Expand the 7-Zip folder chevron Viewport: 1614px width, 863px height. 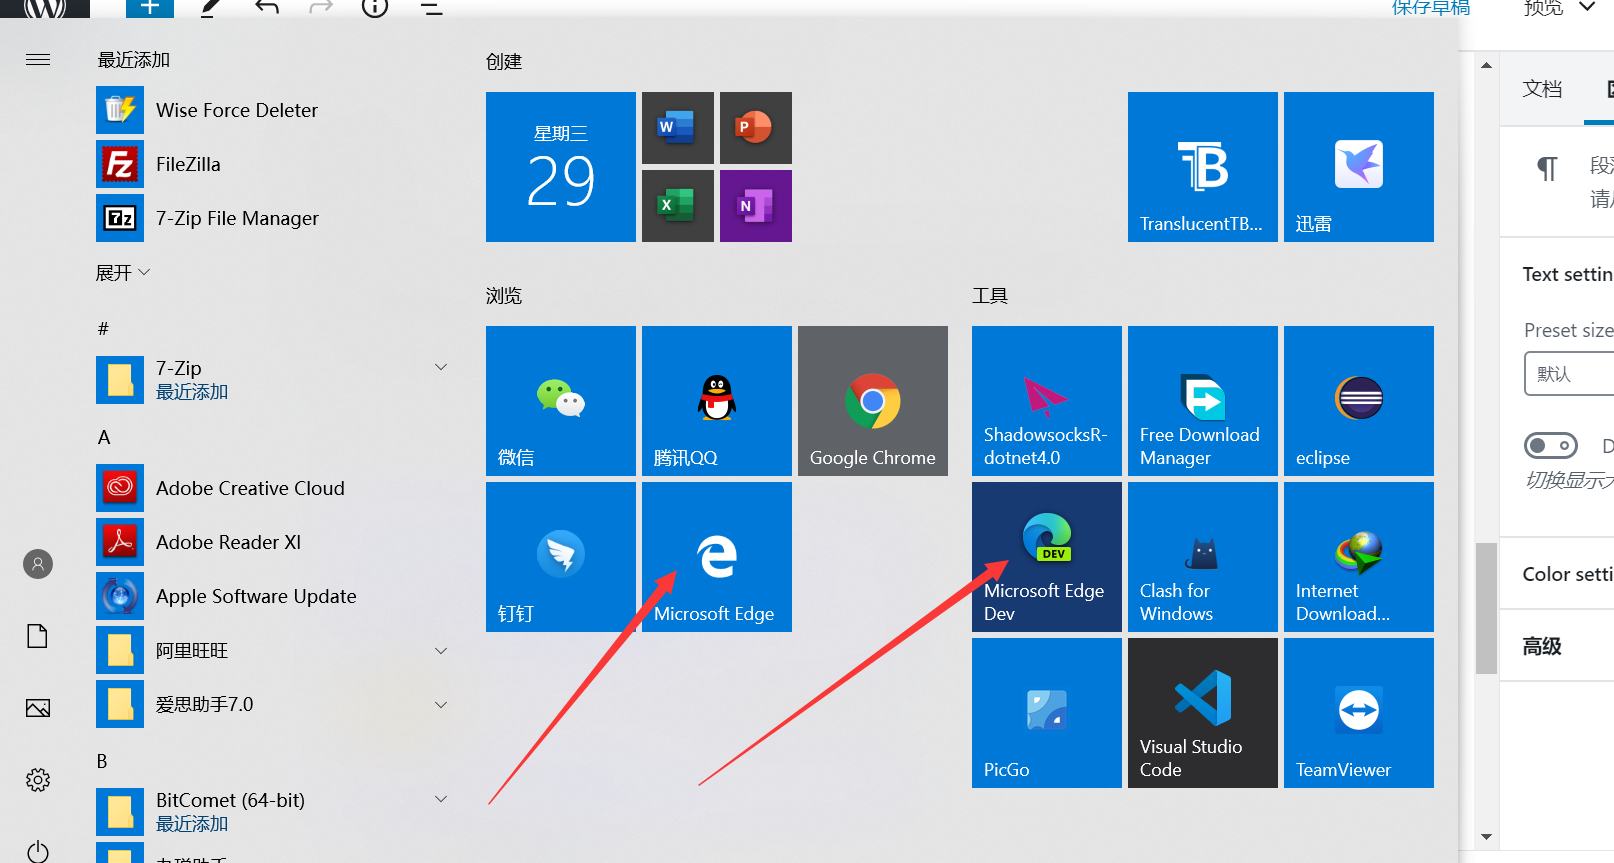441,368
